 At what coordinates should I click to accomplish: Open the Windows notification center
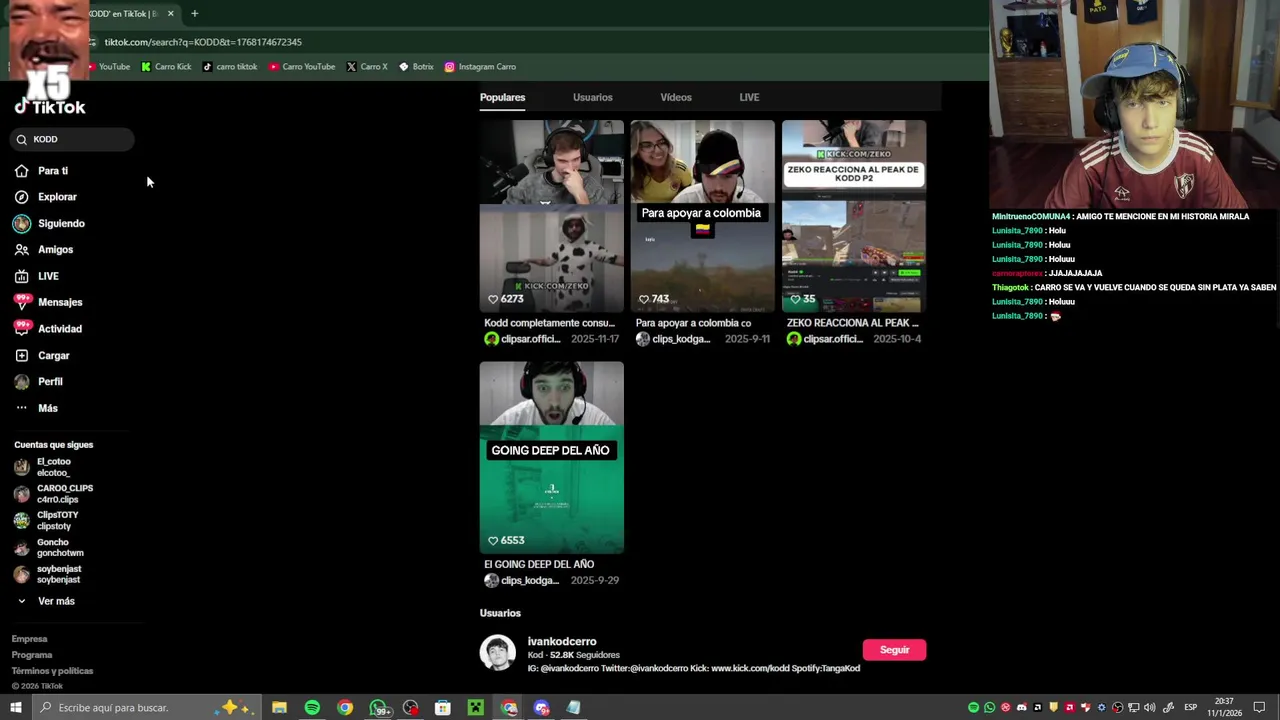1259,708
